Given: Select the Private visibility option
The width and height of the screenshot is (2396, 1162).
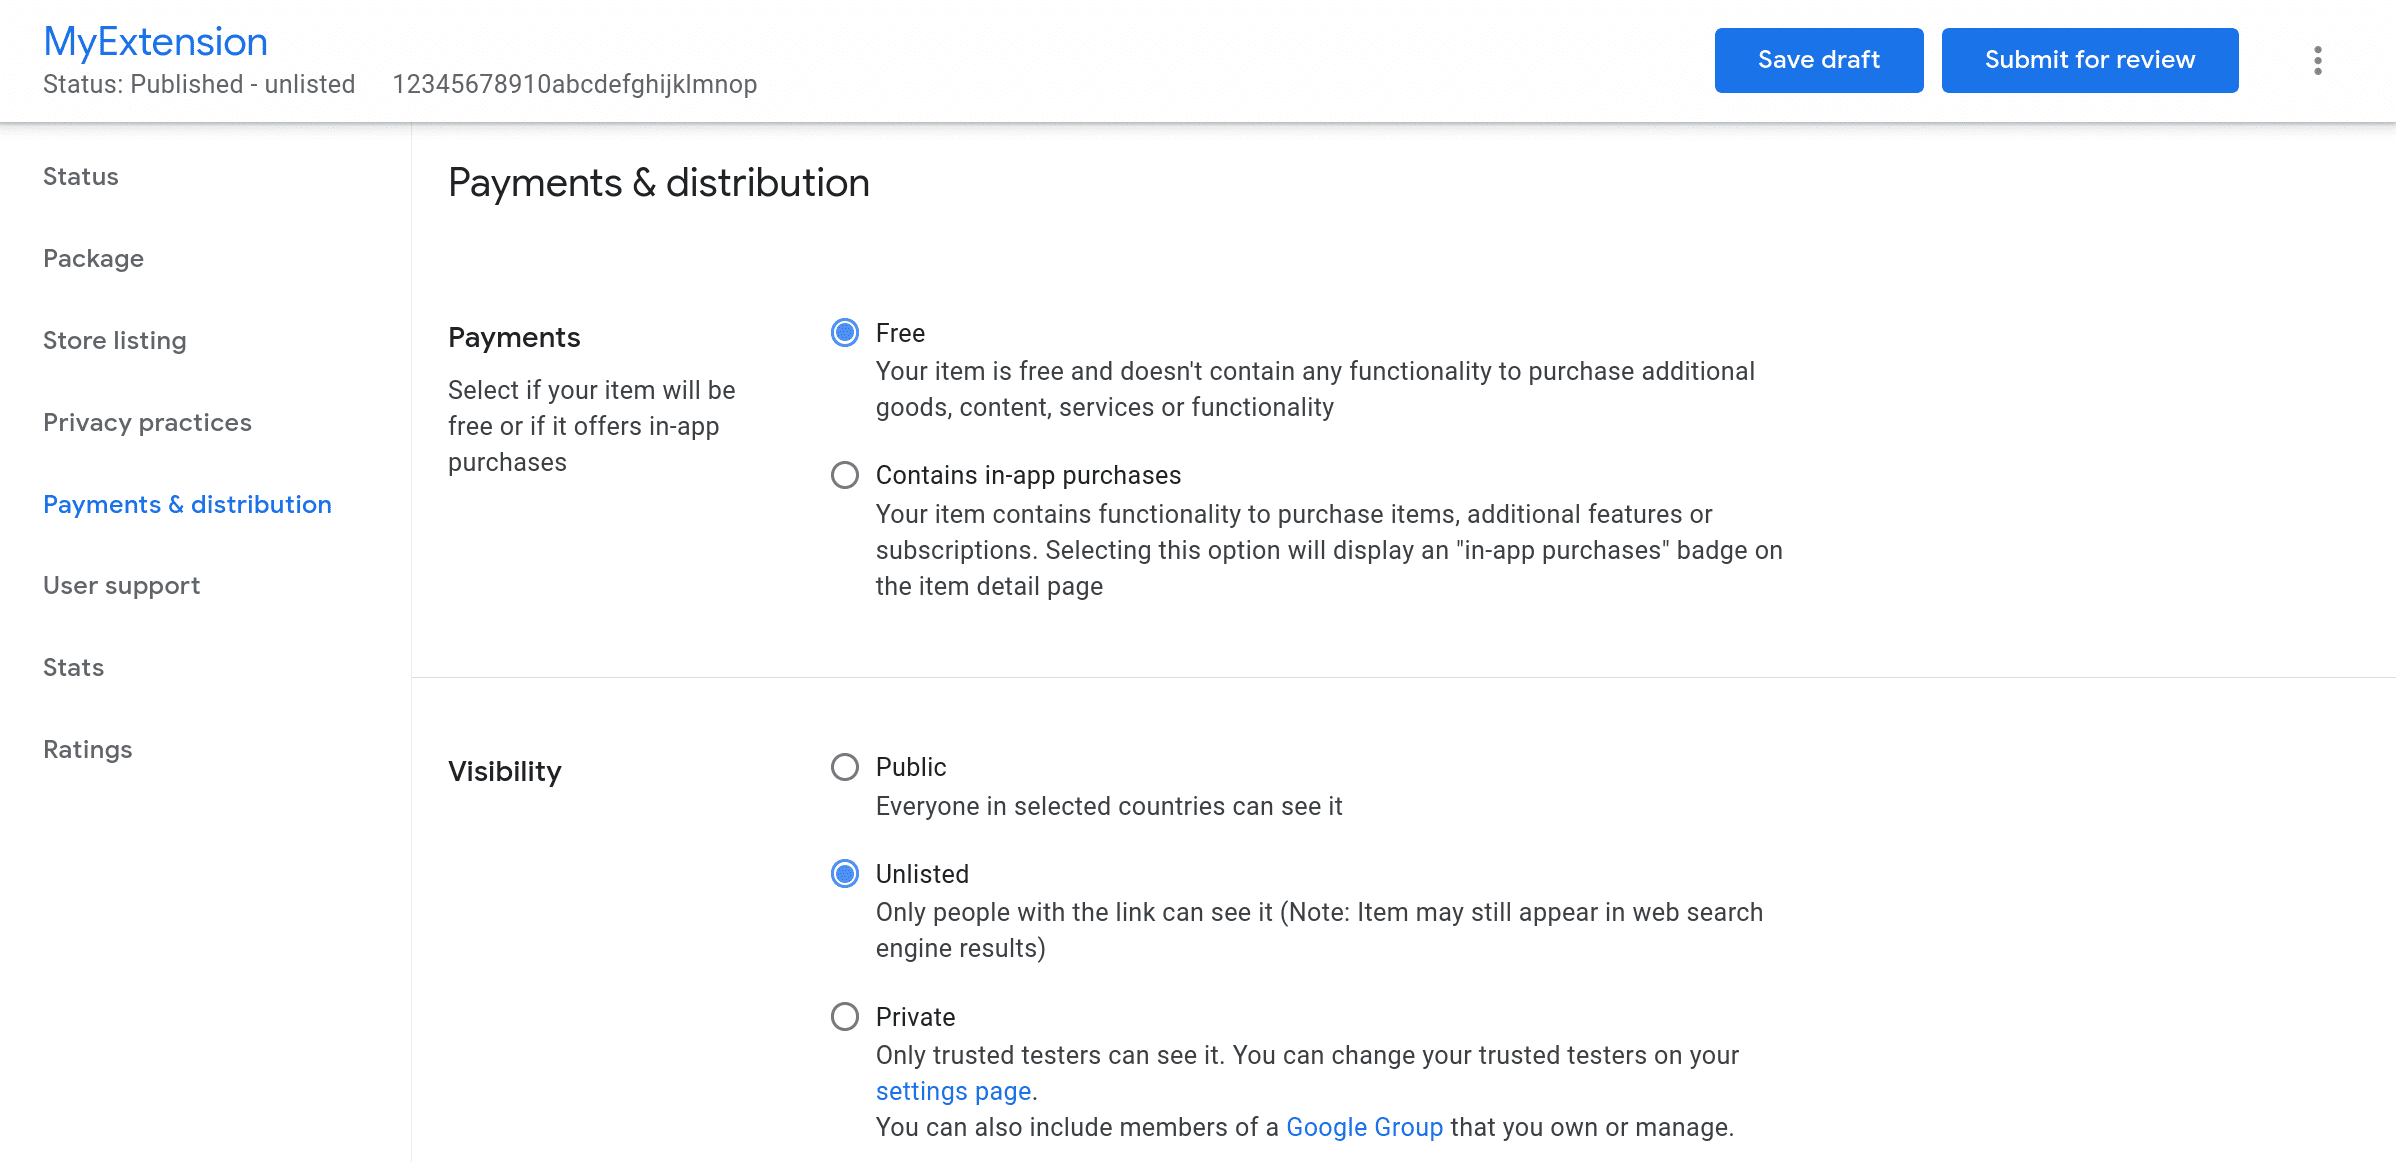Looking at the screenshot, I should [x=845, y=1017].
